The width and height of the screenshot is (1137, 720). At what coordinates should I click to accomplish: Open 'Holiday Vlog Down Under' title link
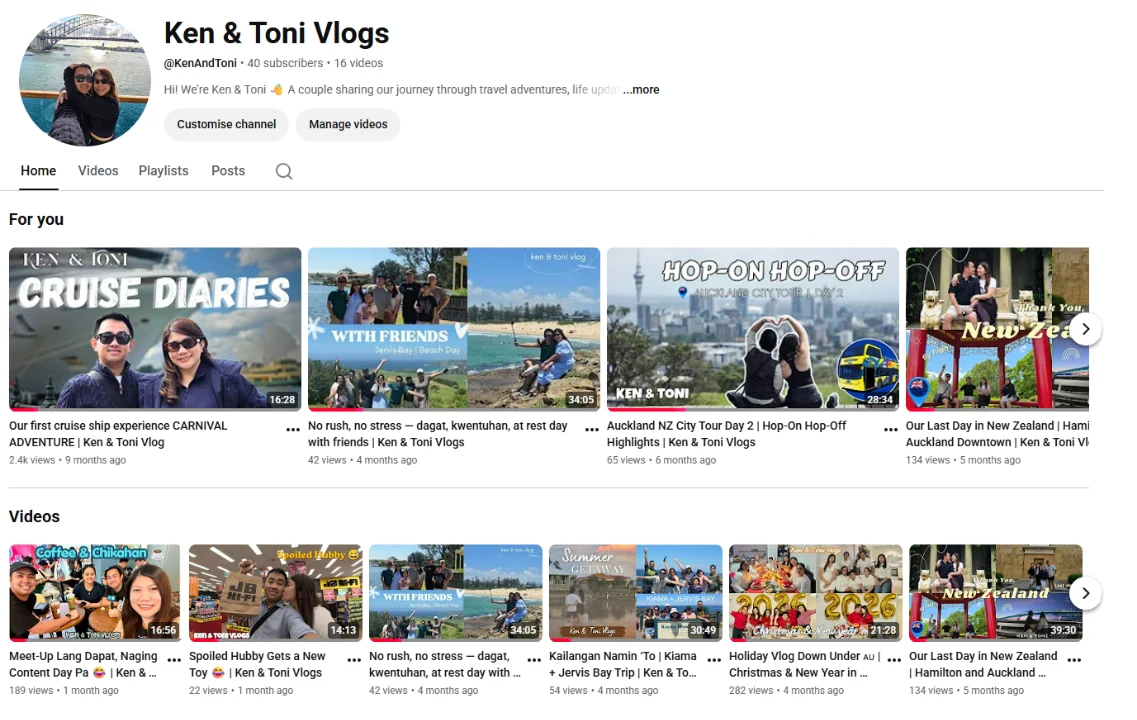pos(805,664)
